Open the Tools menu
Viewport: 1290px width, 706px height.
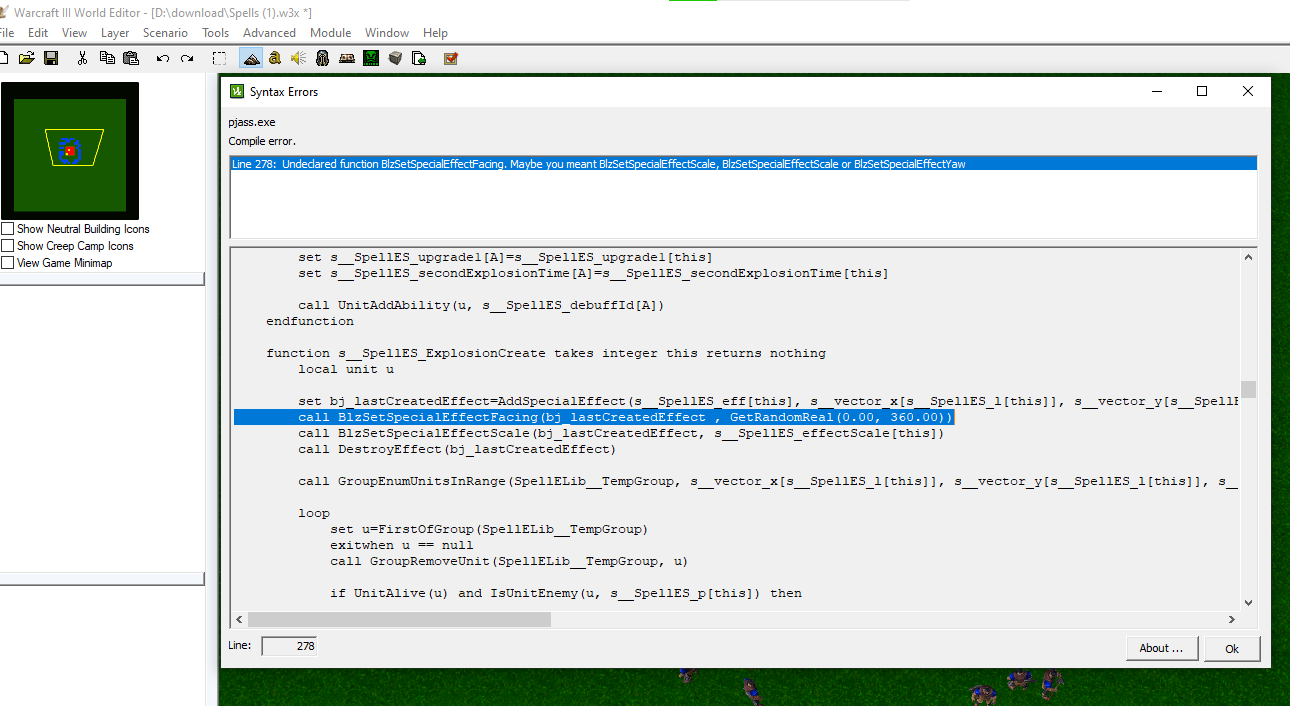215,33
